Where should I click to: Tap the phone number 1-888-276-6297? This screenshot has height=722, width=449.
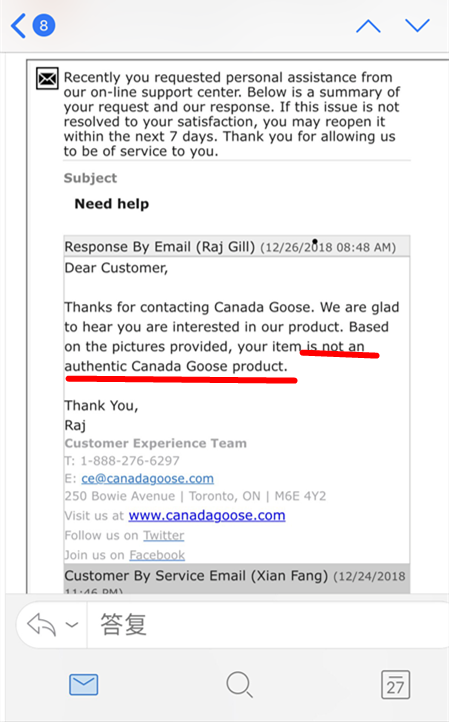pos(130,460)
